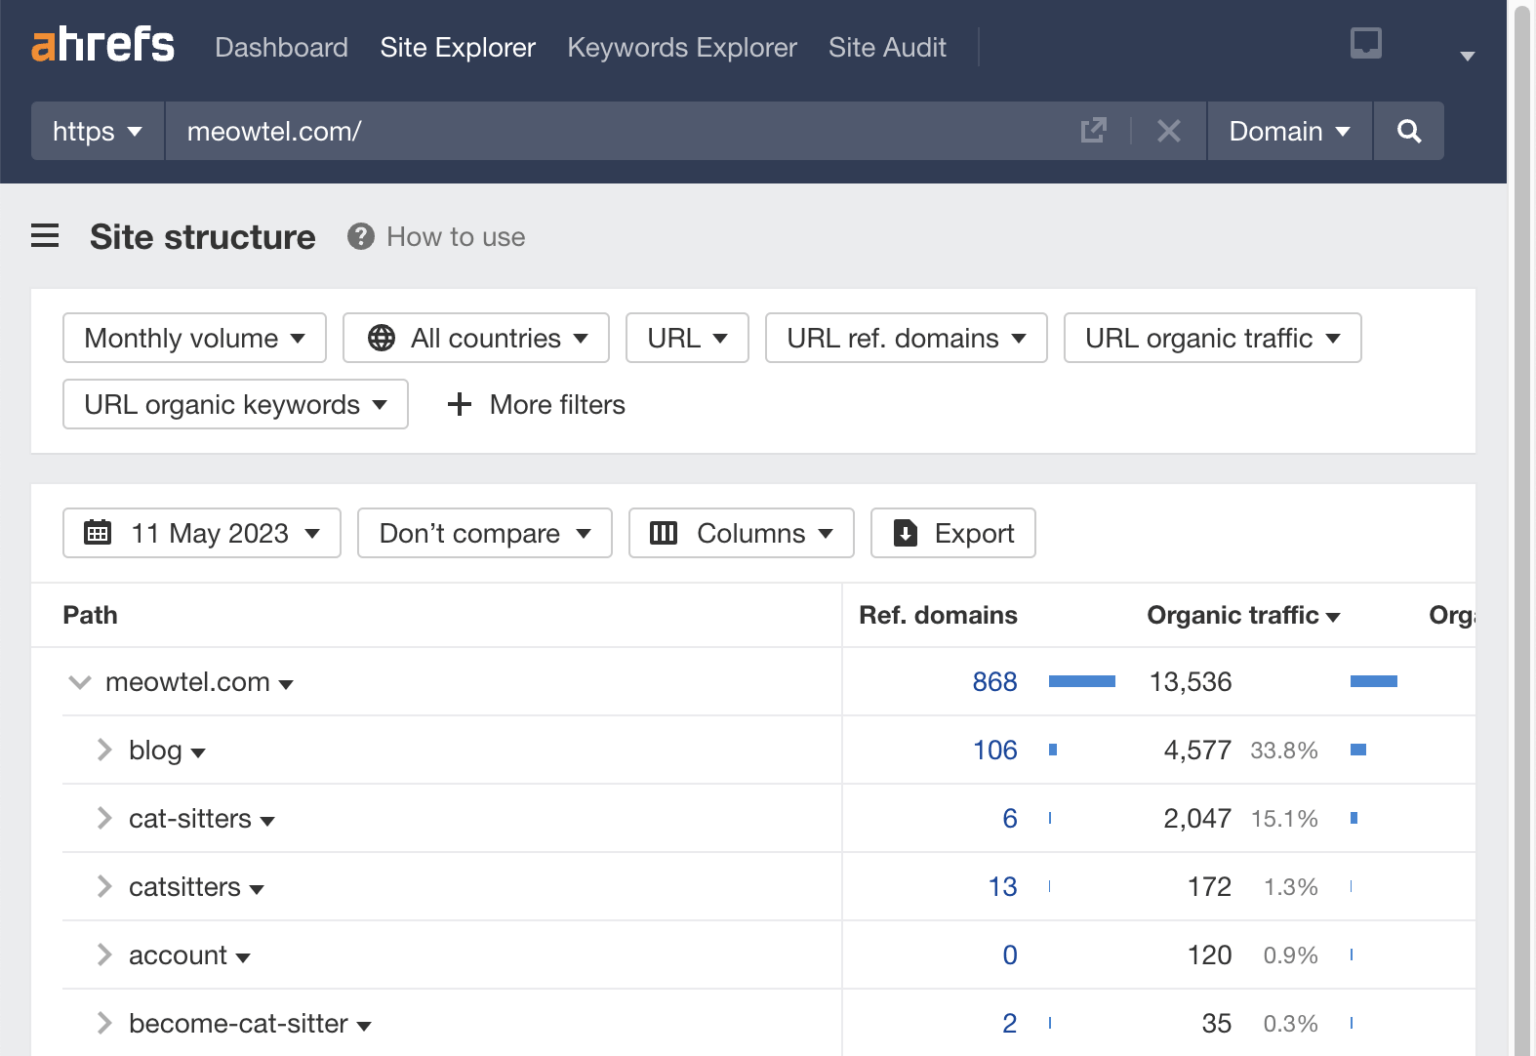Click the "How to use" help icon

pyautogui.click(x=361, y=236)
